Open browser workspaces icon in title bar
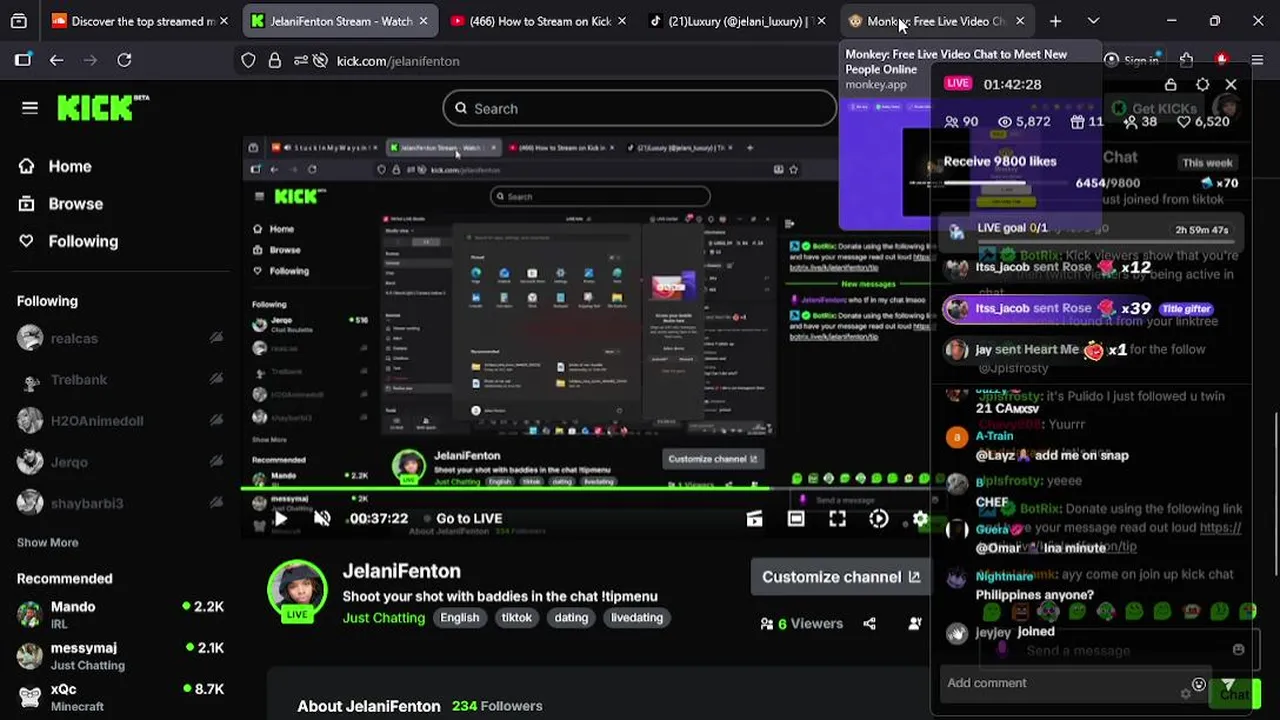The width and height of the screenshot is (1280, 720). click(x=19, y=21)
